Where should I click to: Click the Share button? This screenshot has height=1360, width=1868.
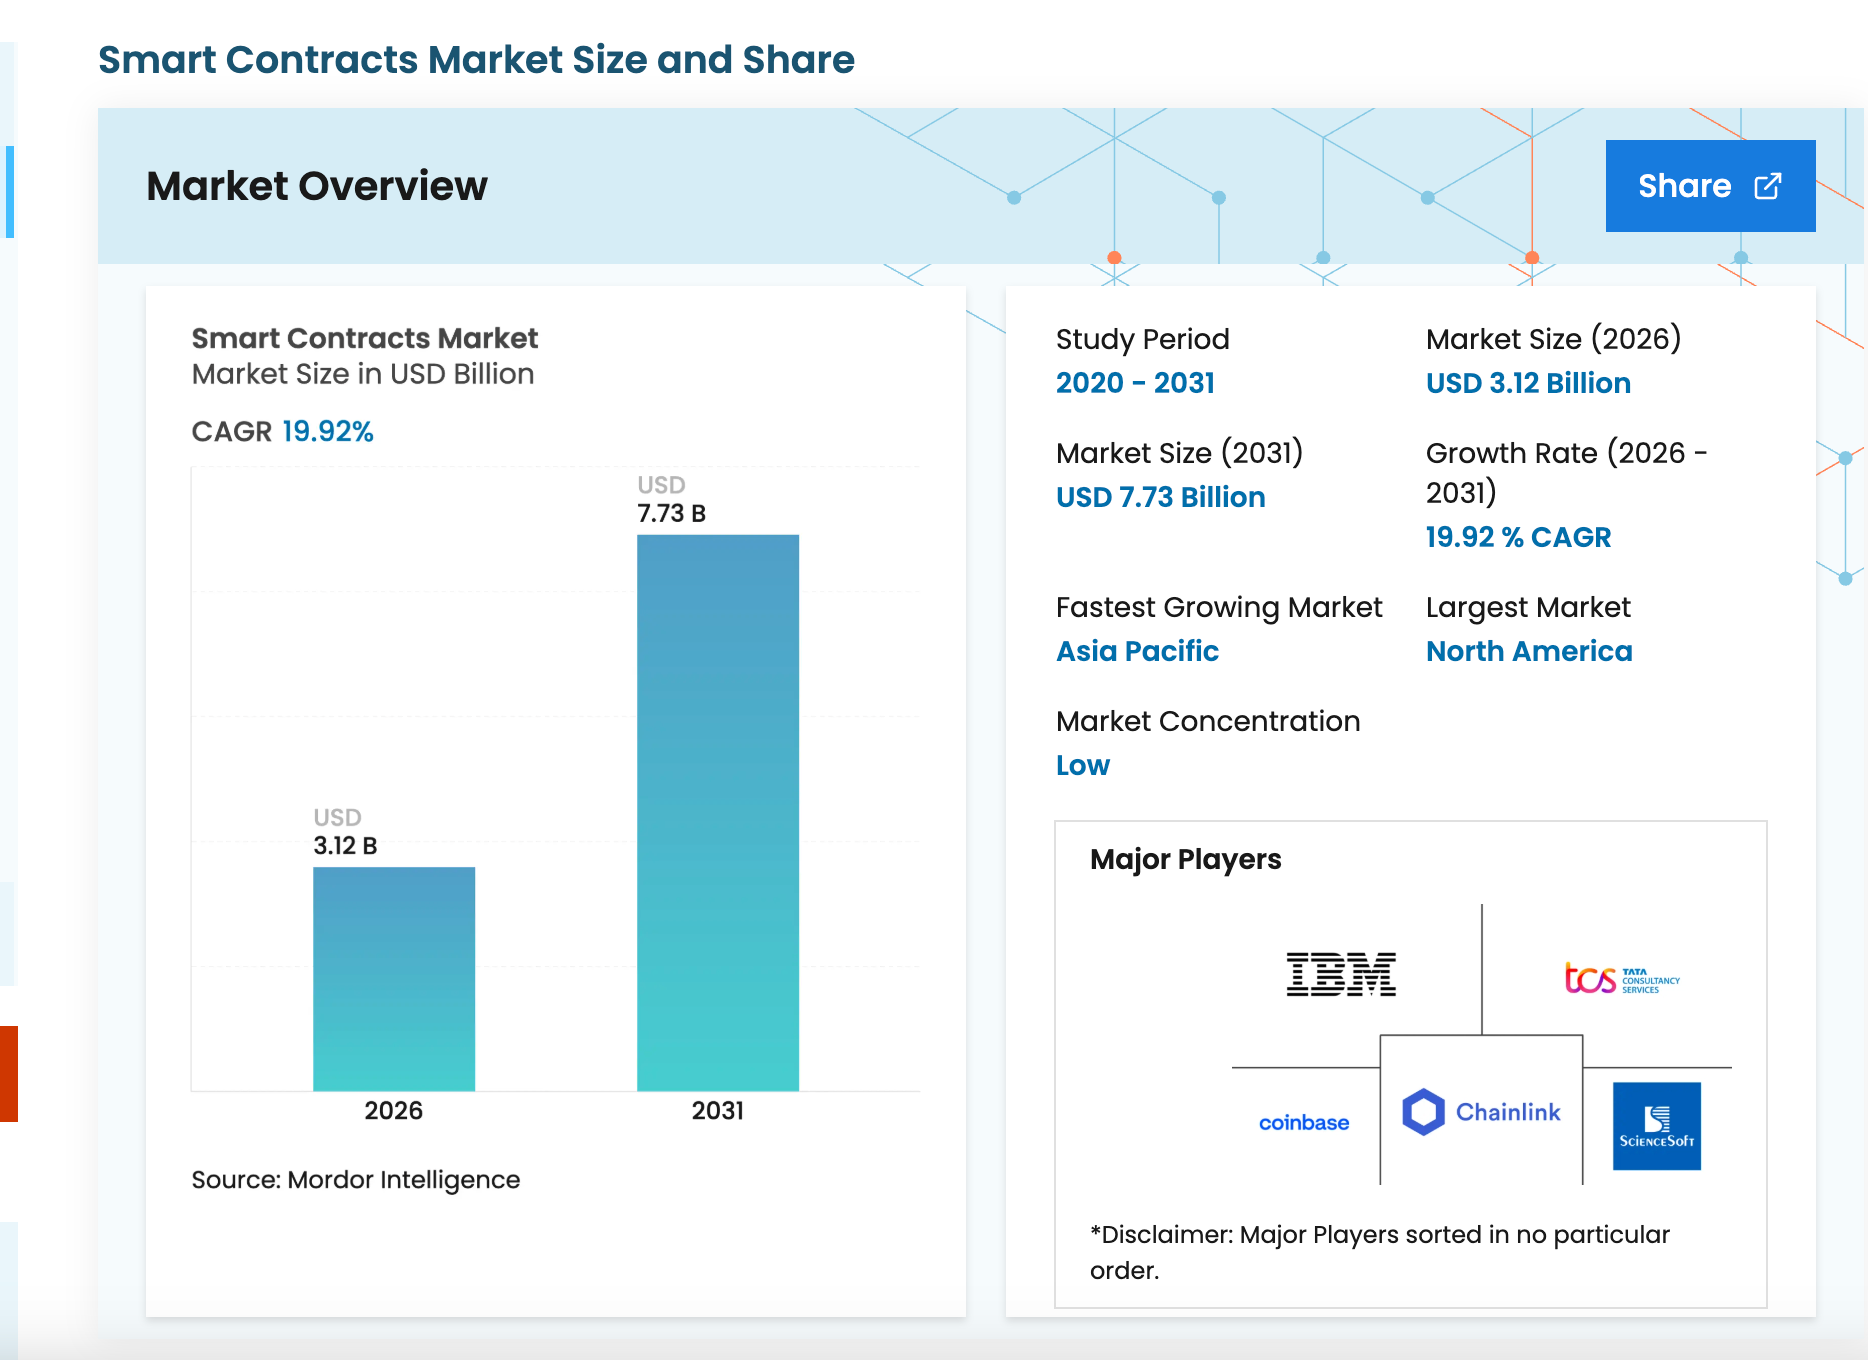1709,186
